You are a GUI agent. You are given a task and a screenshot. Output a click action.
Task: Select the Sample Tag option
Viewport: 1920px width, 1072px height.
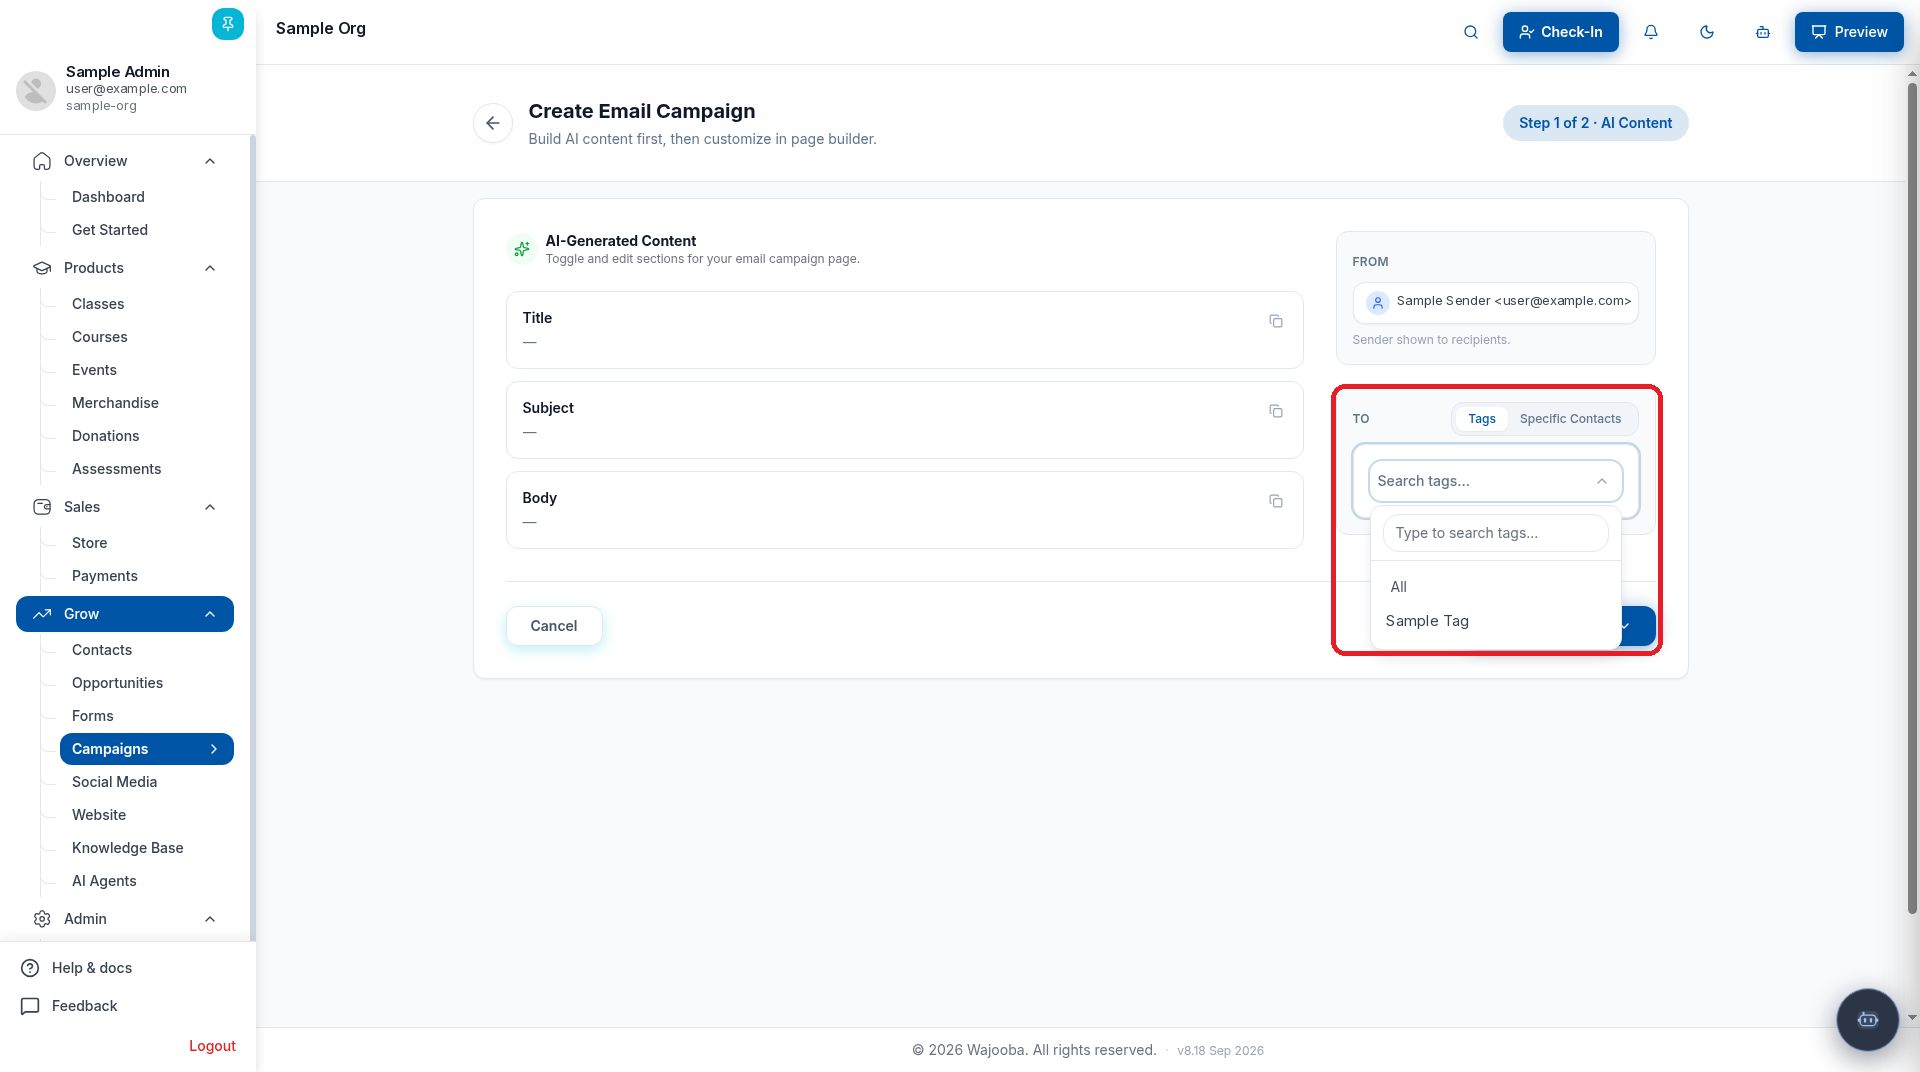[x=1496, y=621]
